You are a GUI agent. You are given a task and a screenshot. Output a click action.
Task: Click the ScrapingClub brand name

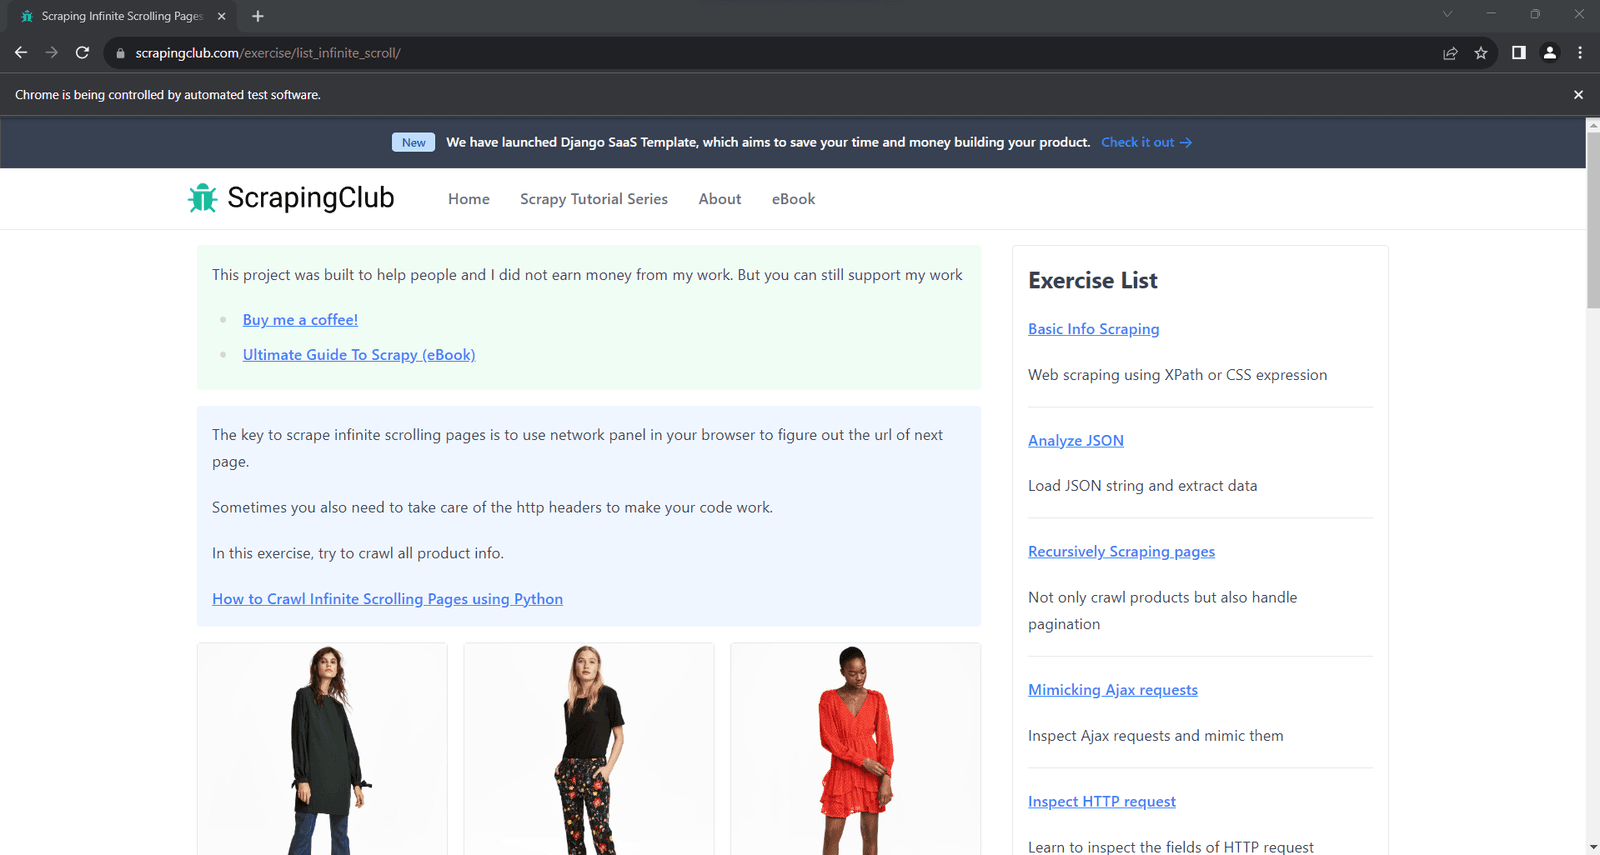[x=311, y=198]
